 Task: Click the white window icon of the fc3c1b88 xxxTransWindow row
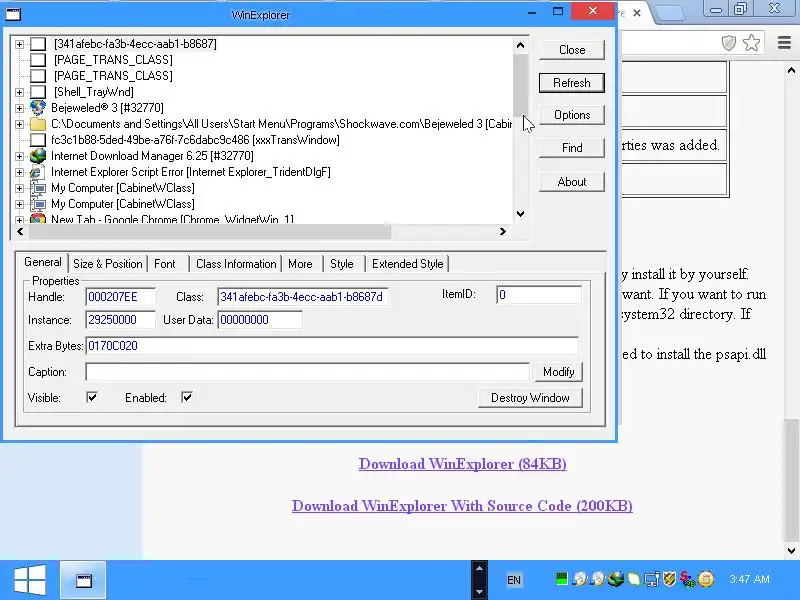point(38,140)
